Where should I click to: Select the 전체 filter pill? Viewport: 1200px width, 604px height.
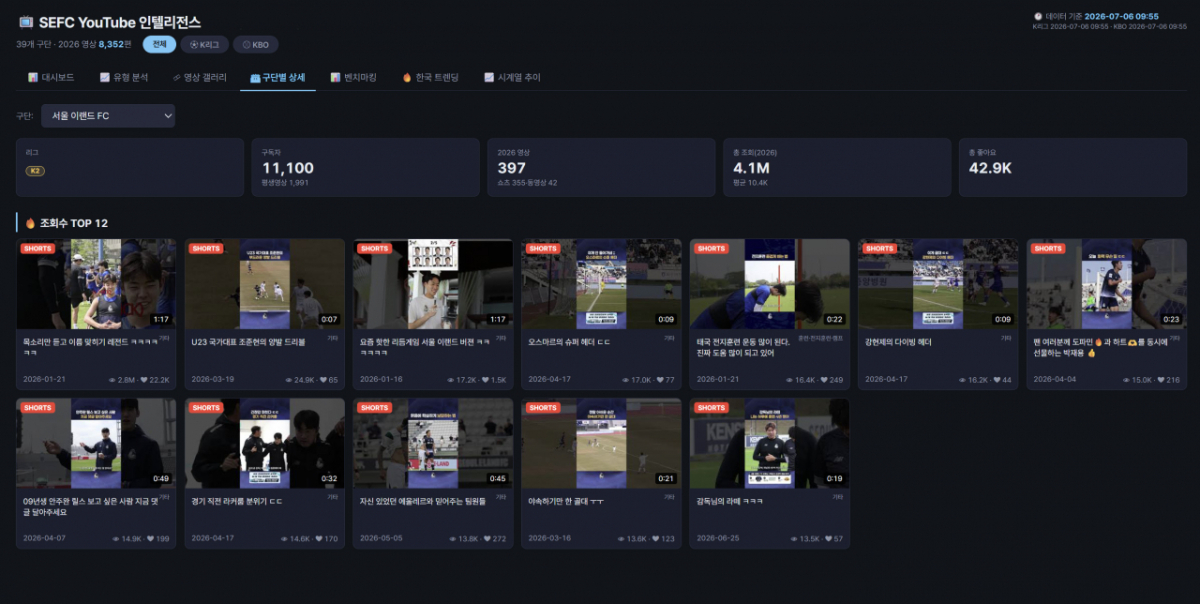pyautogui.click(x=159, y=44)
